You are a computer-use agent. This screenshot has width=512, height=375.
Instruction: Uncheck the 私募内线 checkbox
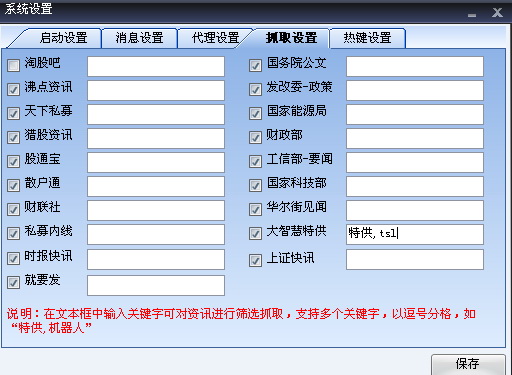coord(13,233)
